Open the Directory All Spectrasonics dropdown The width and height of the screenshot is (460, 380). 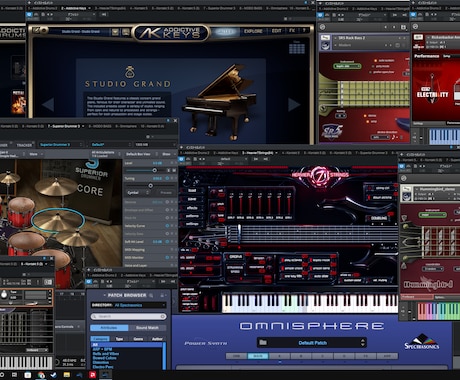tap(129, 305)
